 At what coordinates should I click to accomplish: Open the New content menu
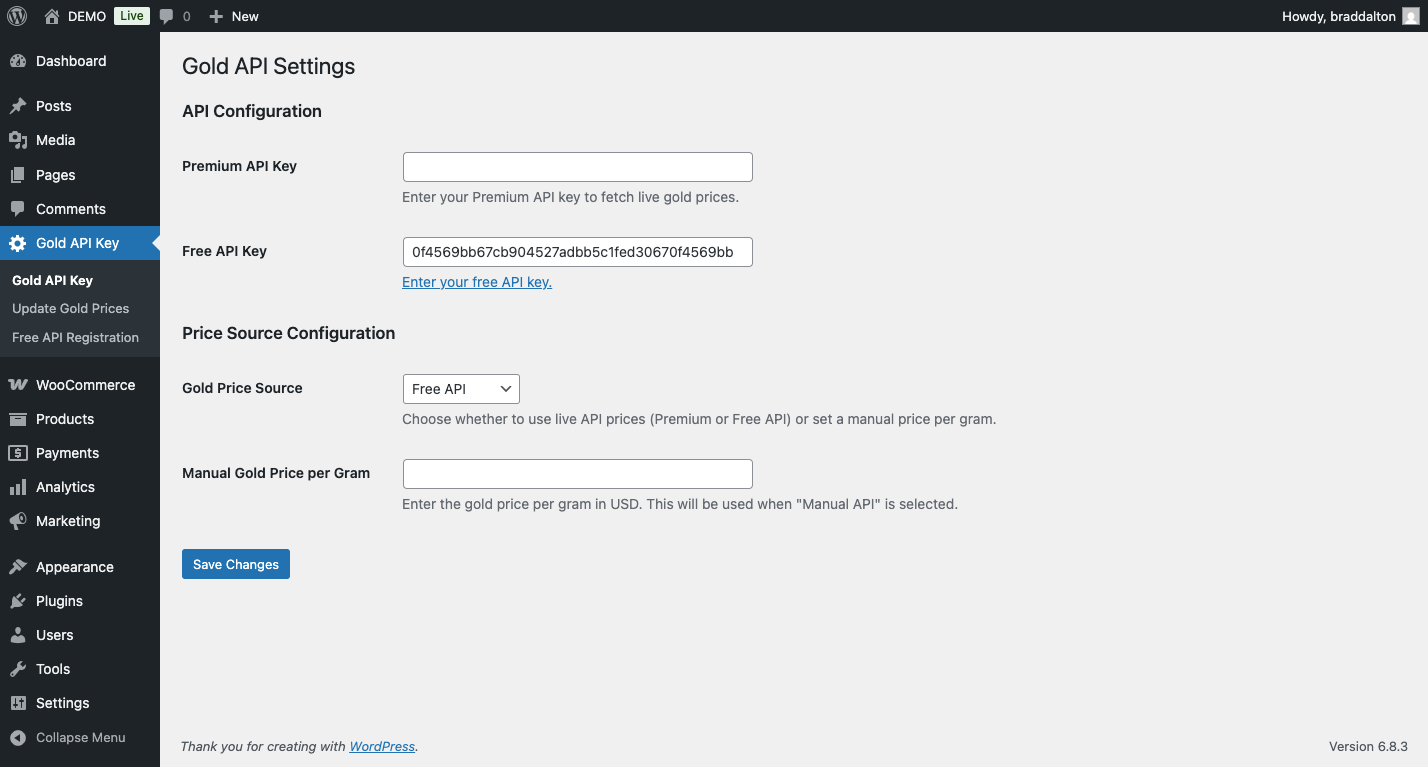point(234,16)
